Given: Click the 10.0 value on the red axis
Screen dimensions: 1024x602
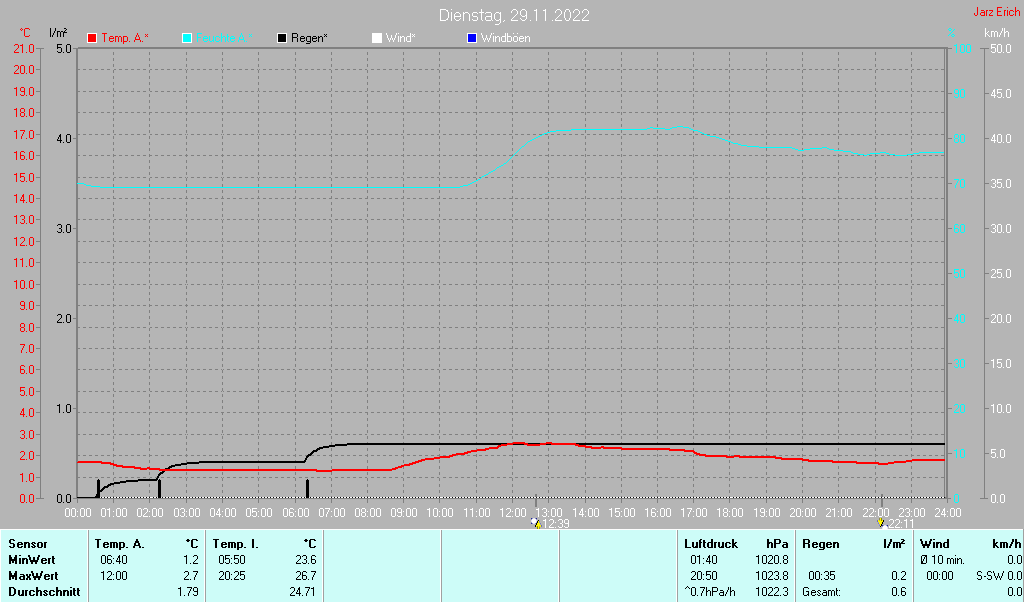Looking at the screenshot, I should point(24,285).
